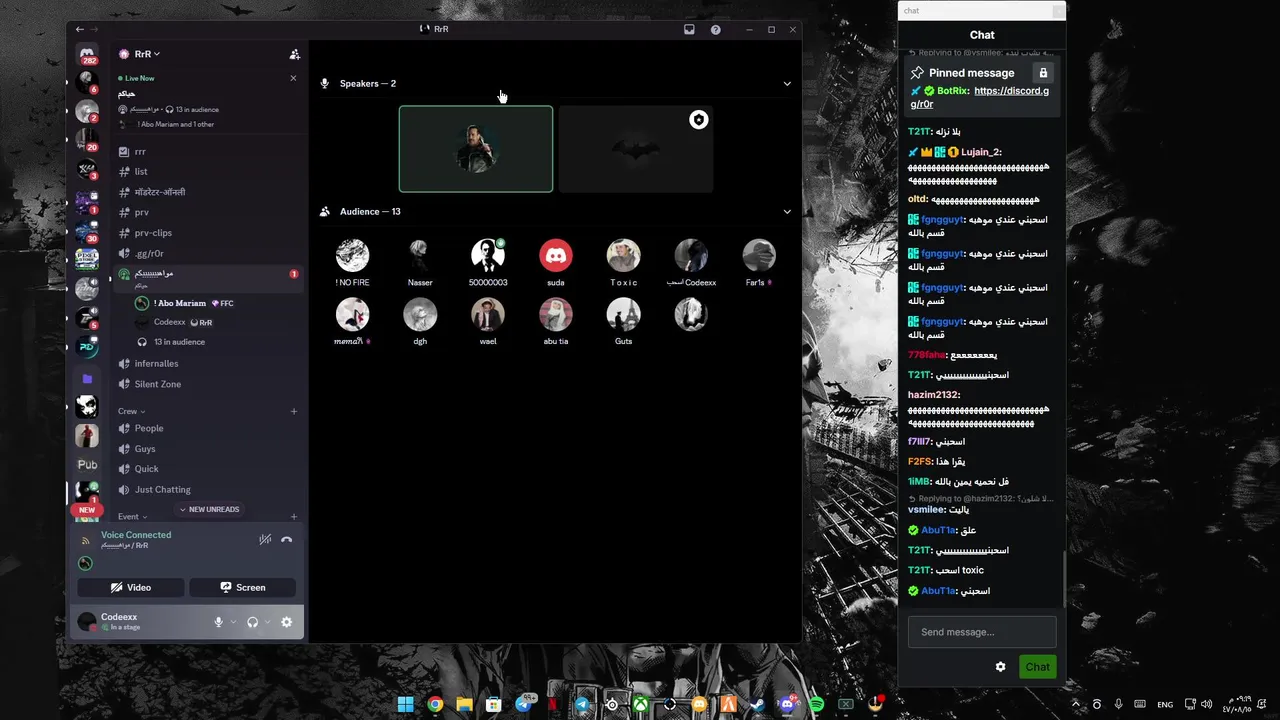Deafen with the headphones icon

coord(252,622)
